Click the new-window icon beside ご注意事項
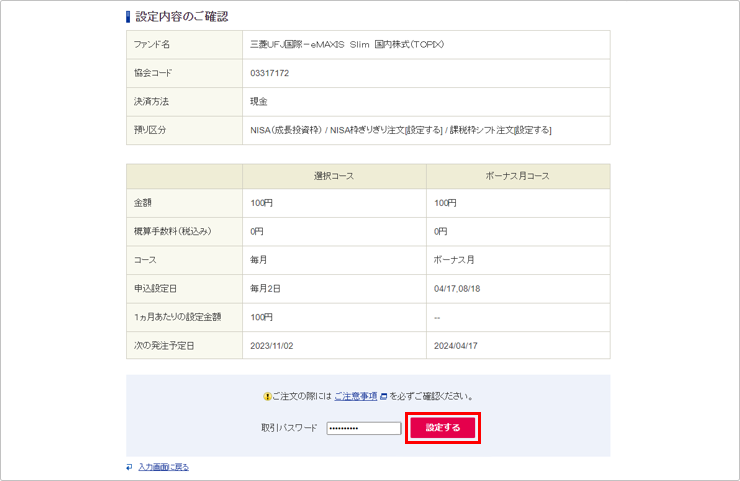 pyautogui.click(x=383, y=396)
